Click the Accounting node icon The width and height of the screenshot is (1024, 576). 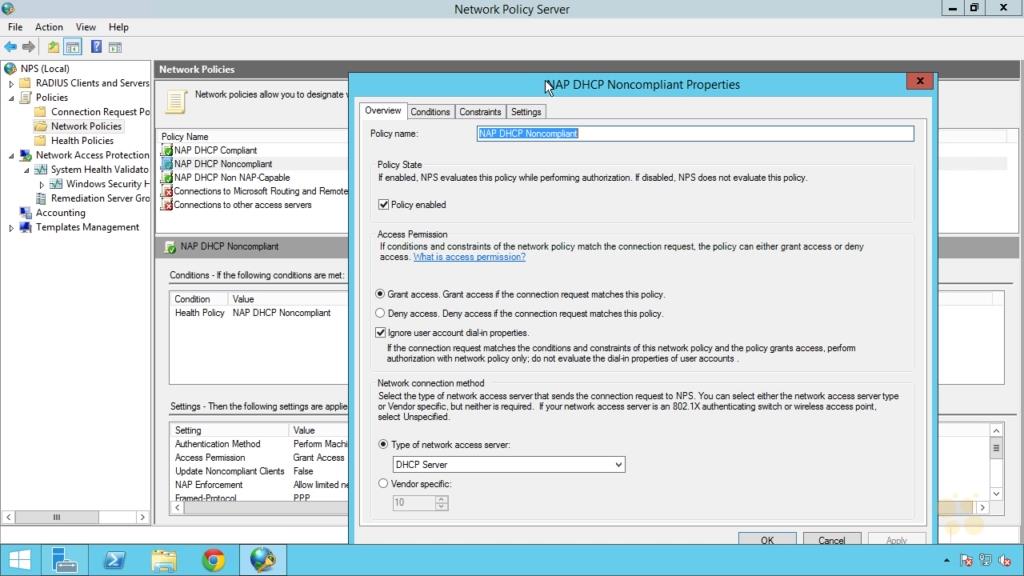pos(25,212)
